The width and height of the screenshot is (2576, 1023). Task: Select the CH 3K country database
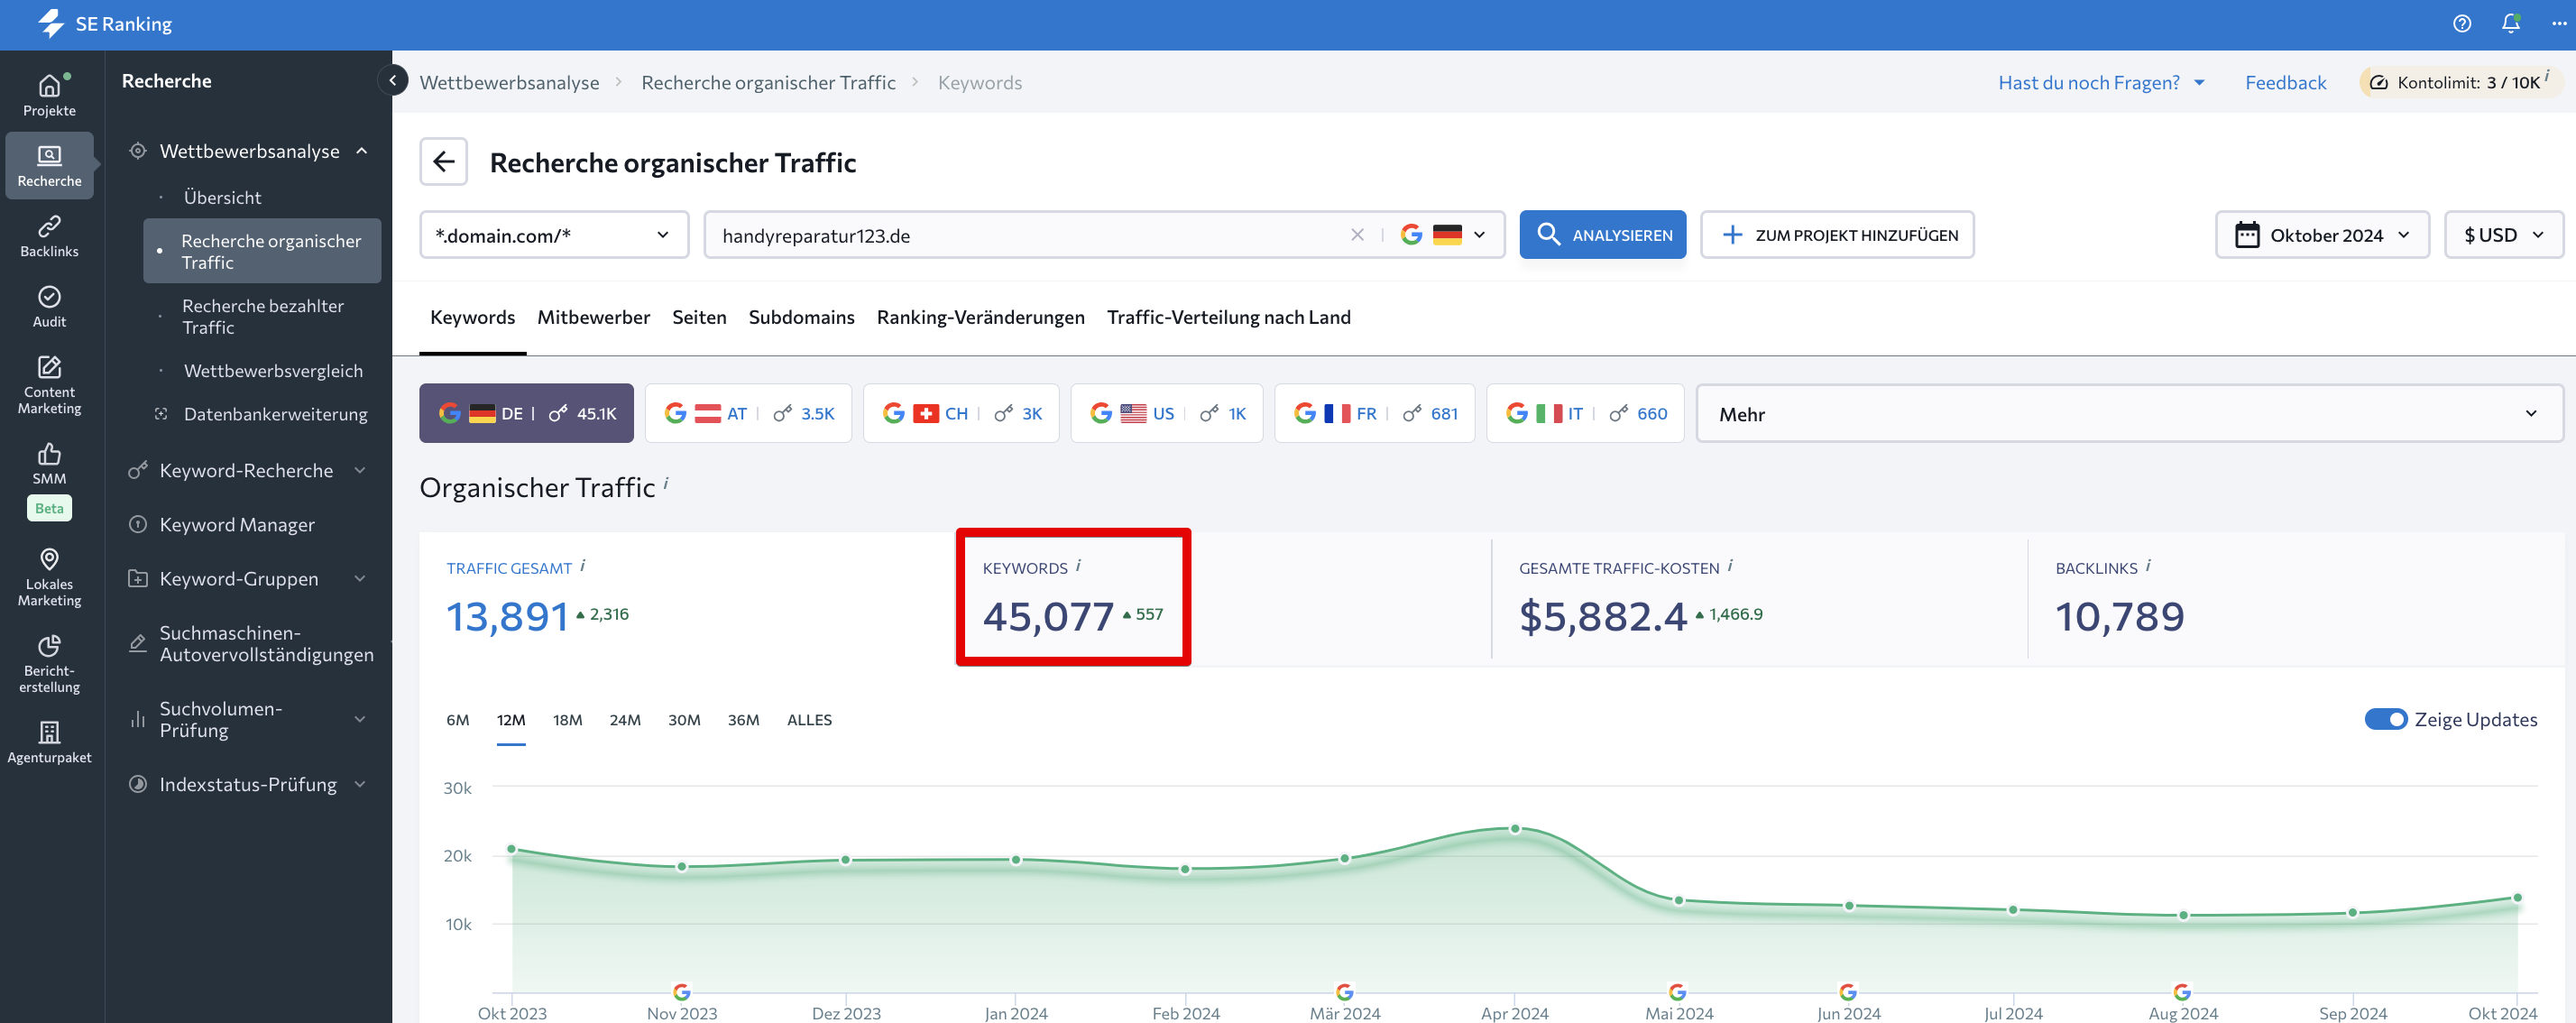(x=961, y=413)
